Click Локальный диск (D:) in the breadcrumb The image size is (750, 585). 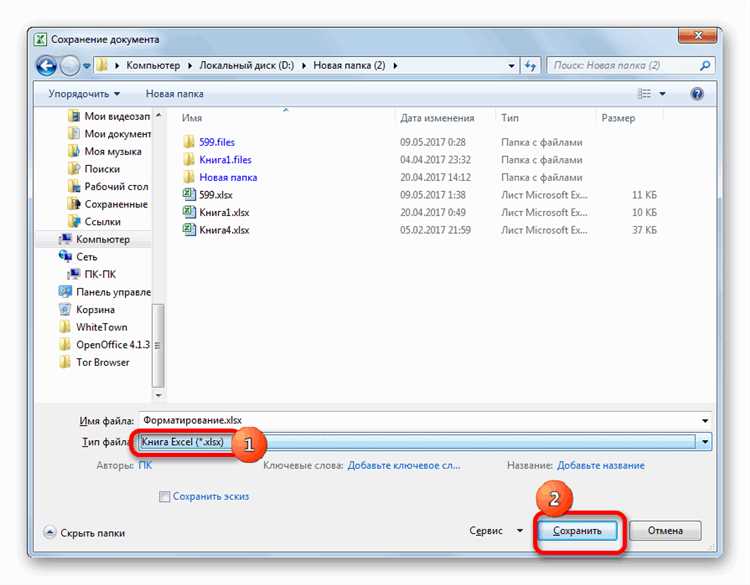[x=247, y=66]
